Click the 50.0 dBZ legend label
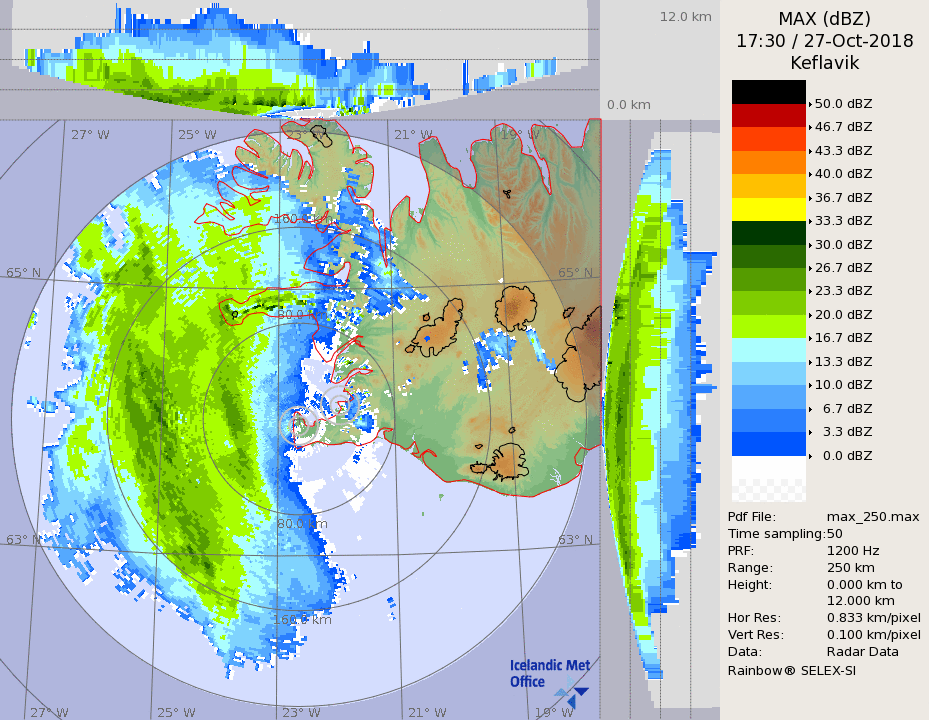Image resolution: width=929 pixels, height=720 pixels. [843, 103]
